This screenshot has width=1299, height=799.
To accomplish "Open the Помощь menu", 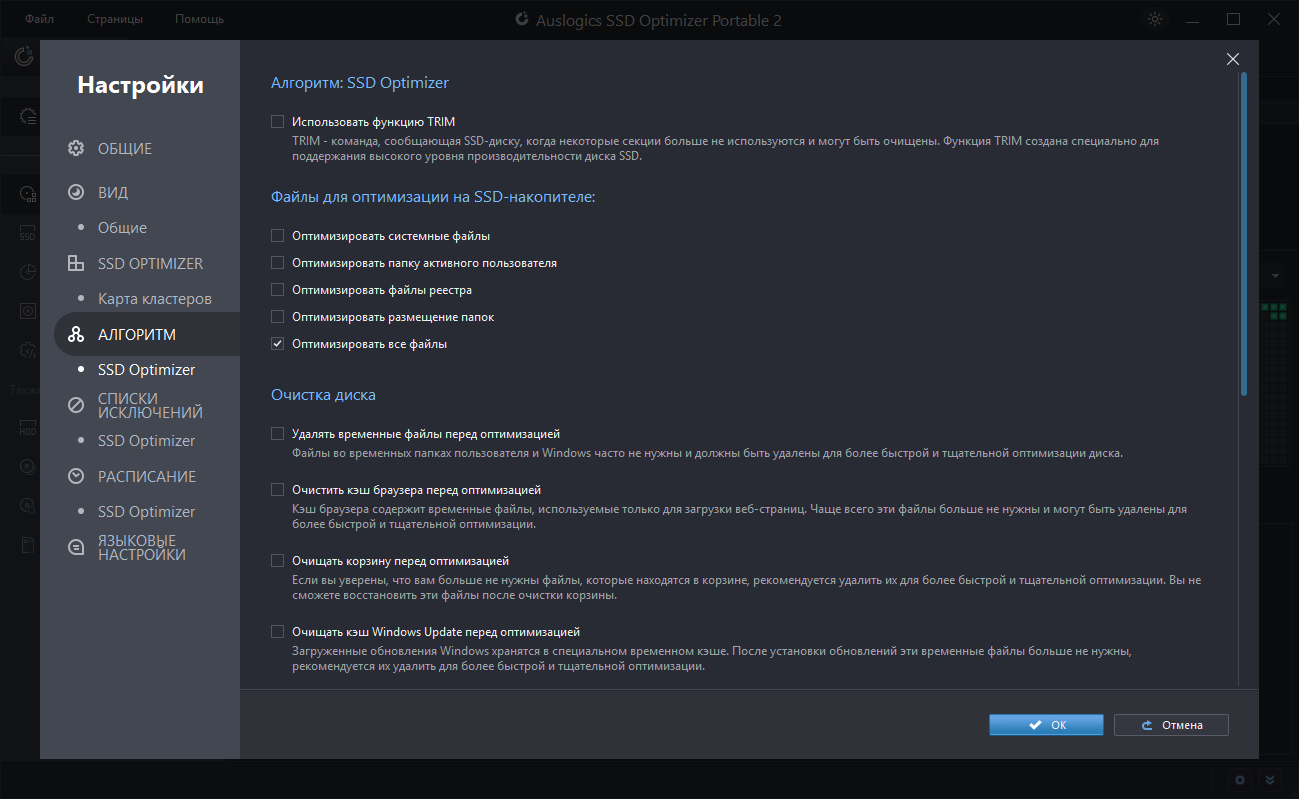I will click(199, 19).
